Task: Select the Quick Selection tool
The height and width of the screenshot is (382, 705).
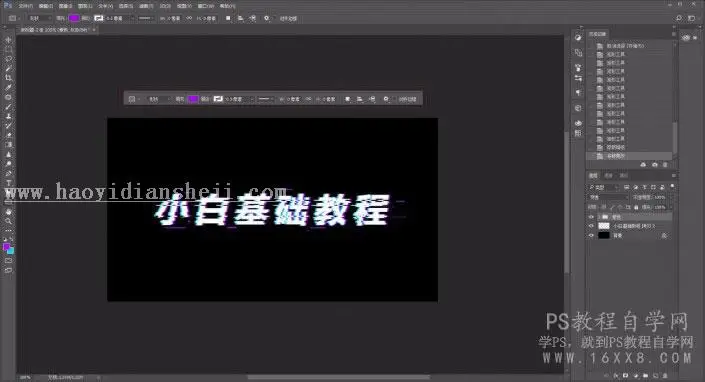Action: [9, 68]
